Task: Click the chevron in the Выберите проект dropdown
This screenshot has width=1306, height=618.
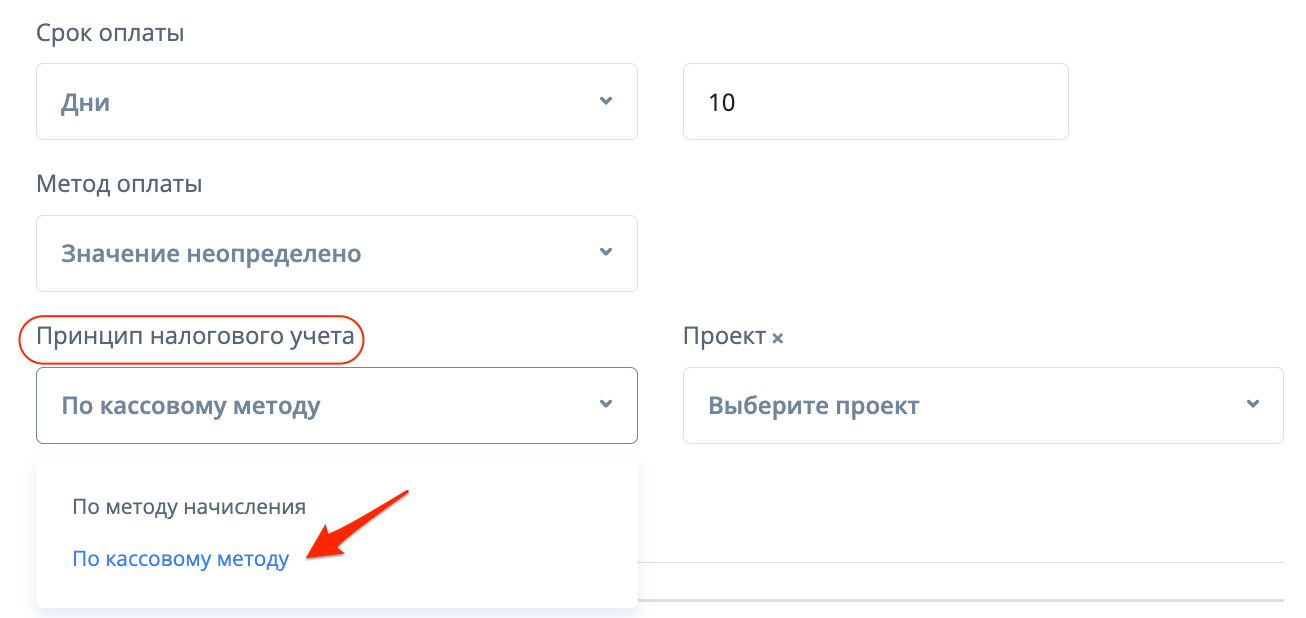Action: coord(1252,404)
